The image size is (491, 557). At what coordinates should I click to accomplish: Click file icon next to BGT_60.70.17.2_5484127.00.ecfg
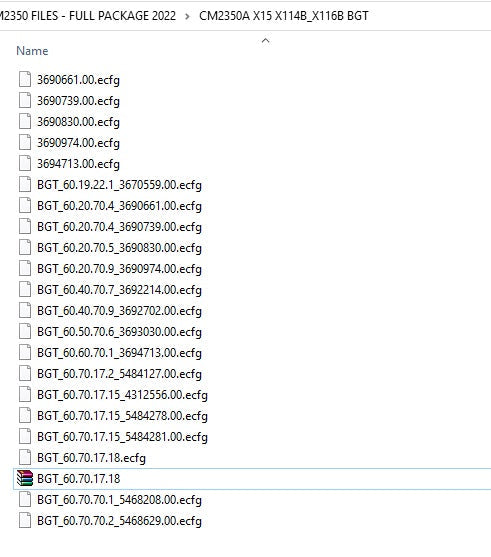[x=25, y=373]
